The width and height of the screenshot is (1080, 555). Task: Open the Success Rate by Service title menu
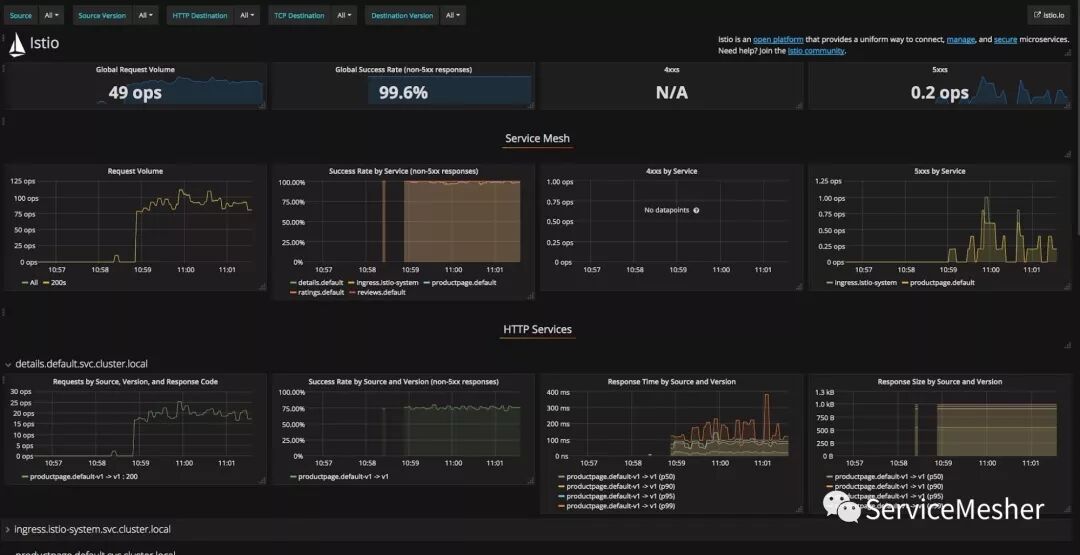click(403, 171)
